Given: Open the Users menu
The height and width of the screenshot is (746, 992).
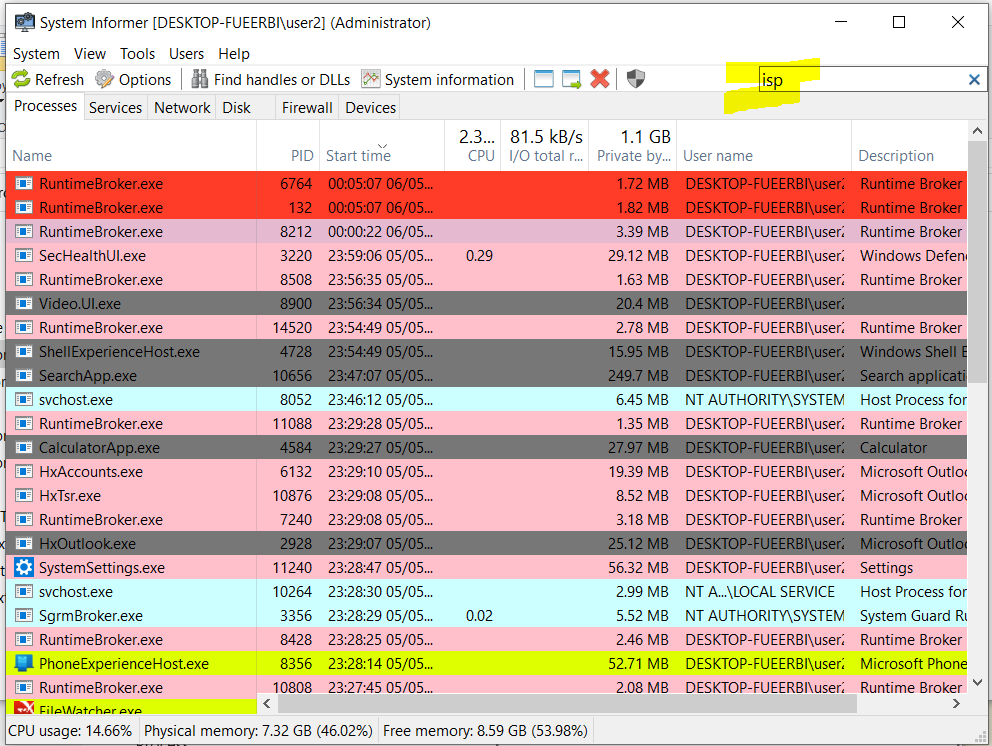Looking at the screenshot, I should click(x=186, y=53).
